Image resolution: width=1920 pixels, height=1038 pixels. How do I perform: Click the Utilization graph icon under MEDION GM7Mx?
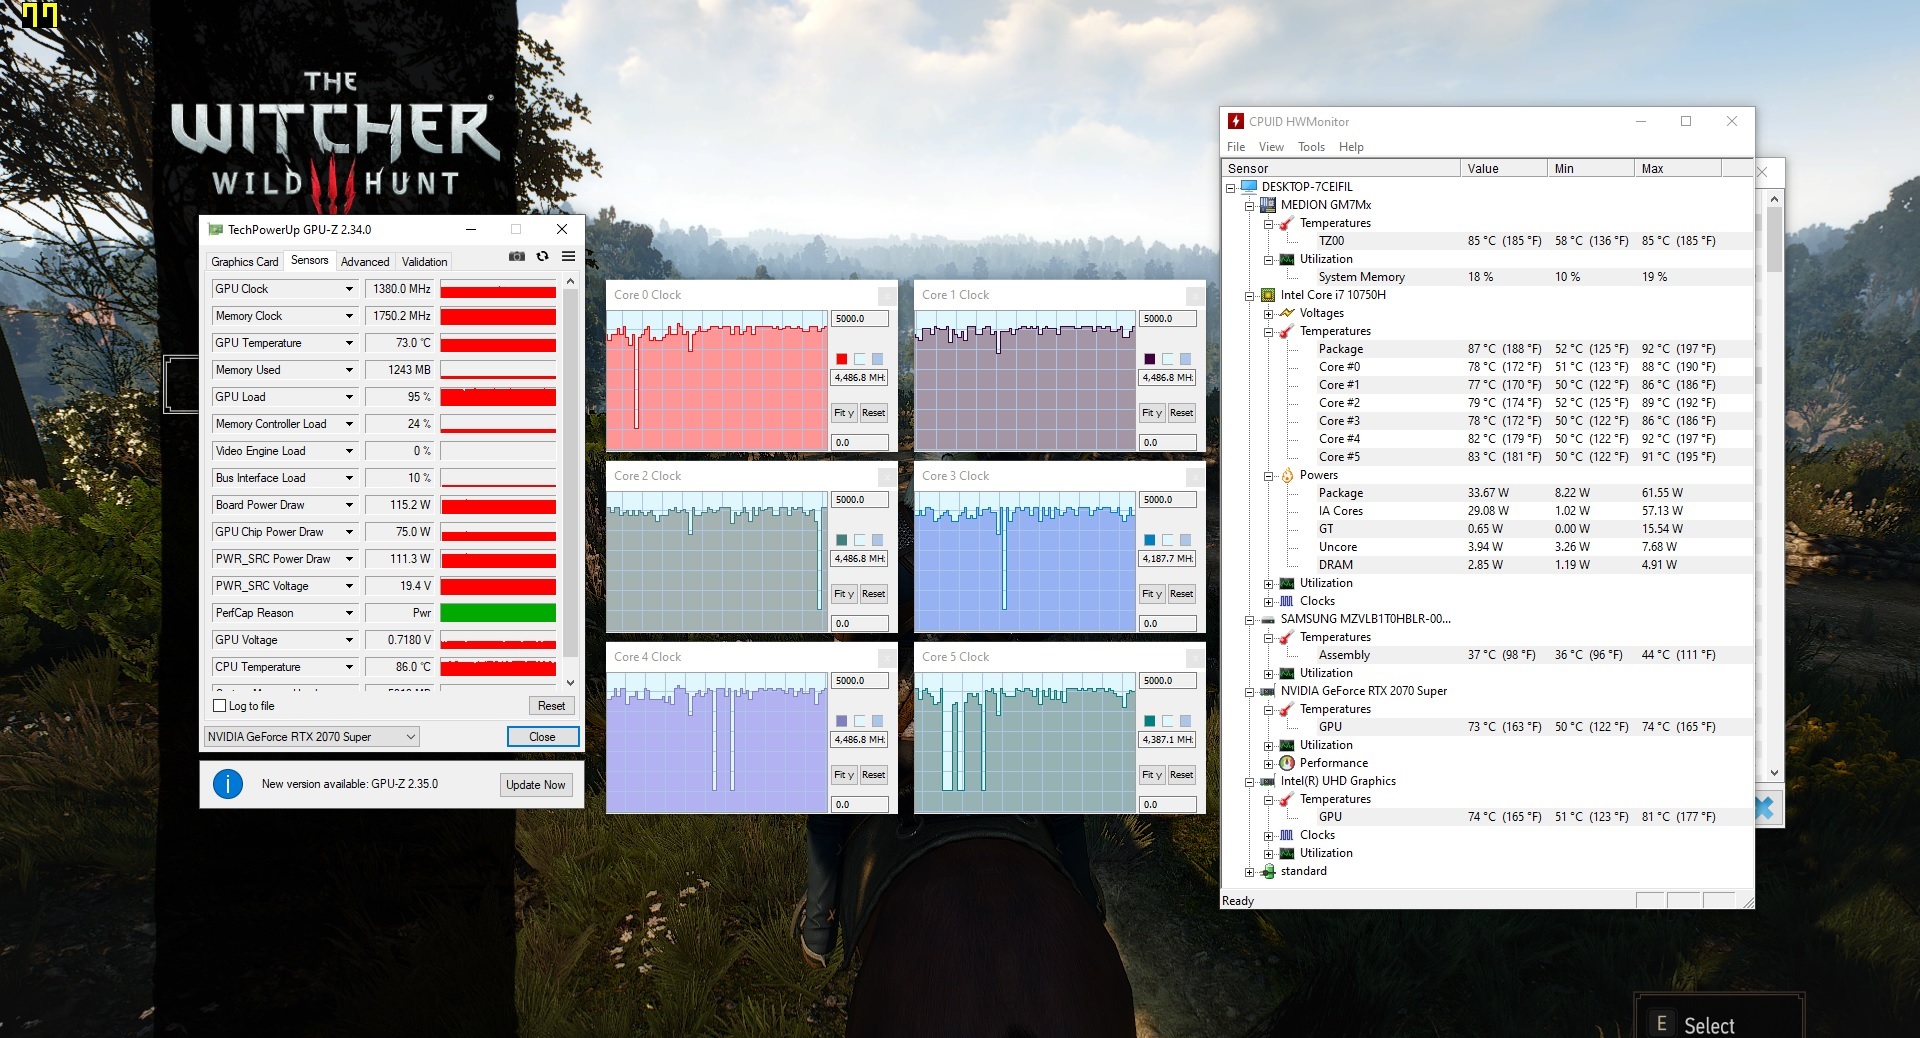1287,259
